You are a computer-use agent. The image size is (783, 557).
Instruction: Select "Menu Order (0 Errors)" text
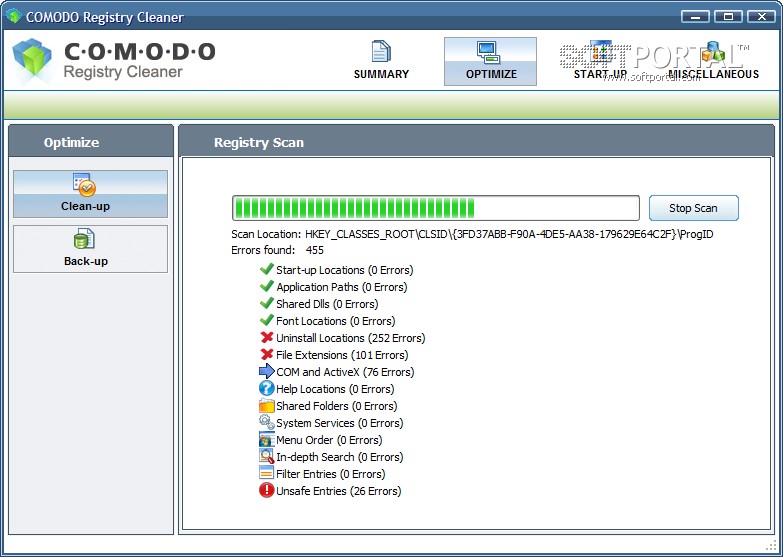(x=329, y=440)
